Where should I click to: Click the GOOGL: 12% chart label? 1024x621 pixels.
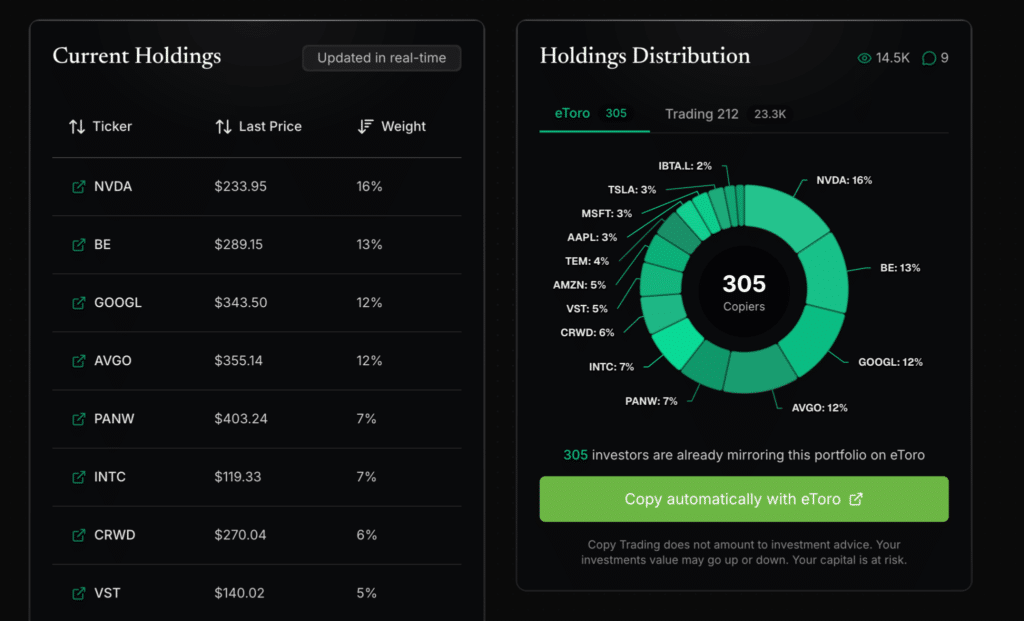[890, 362]
